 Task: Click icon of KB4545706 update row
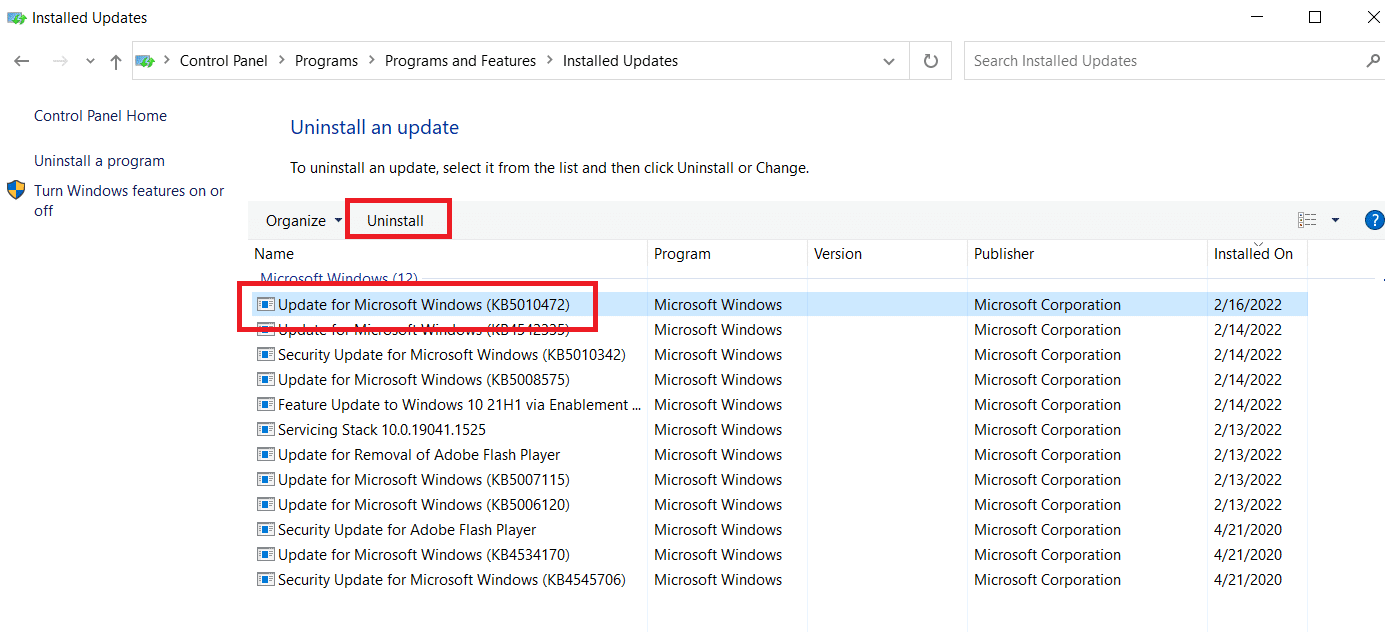265,580
